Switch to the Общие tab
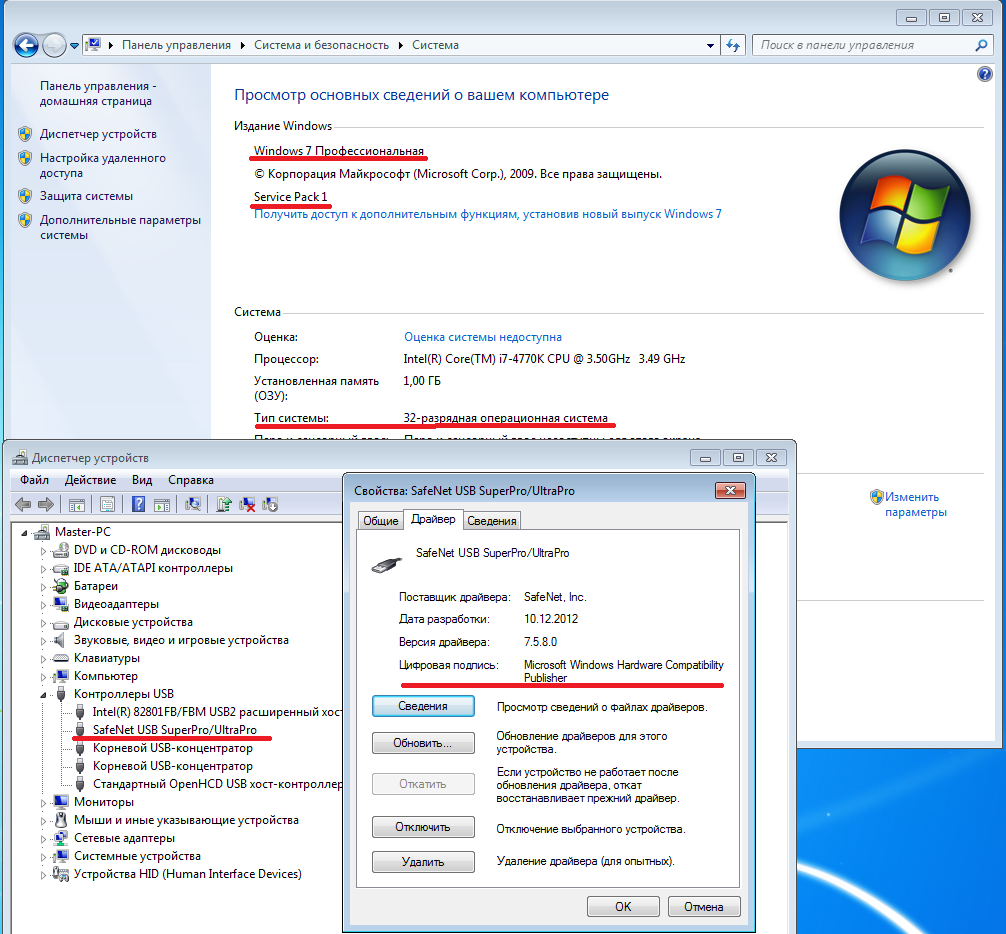The image size is (1006, 934). point(380,521)
